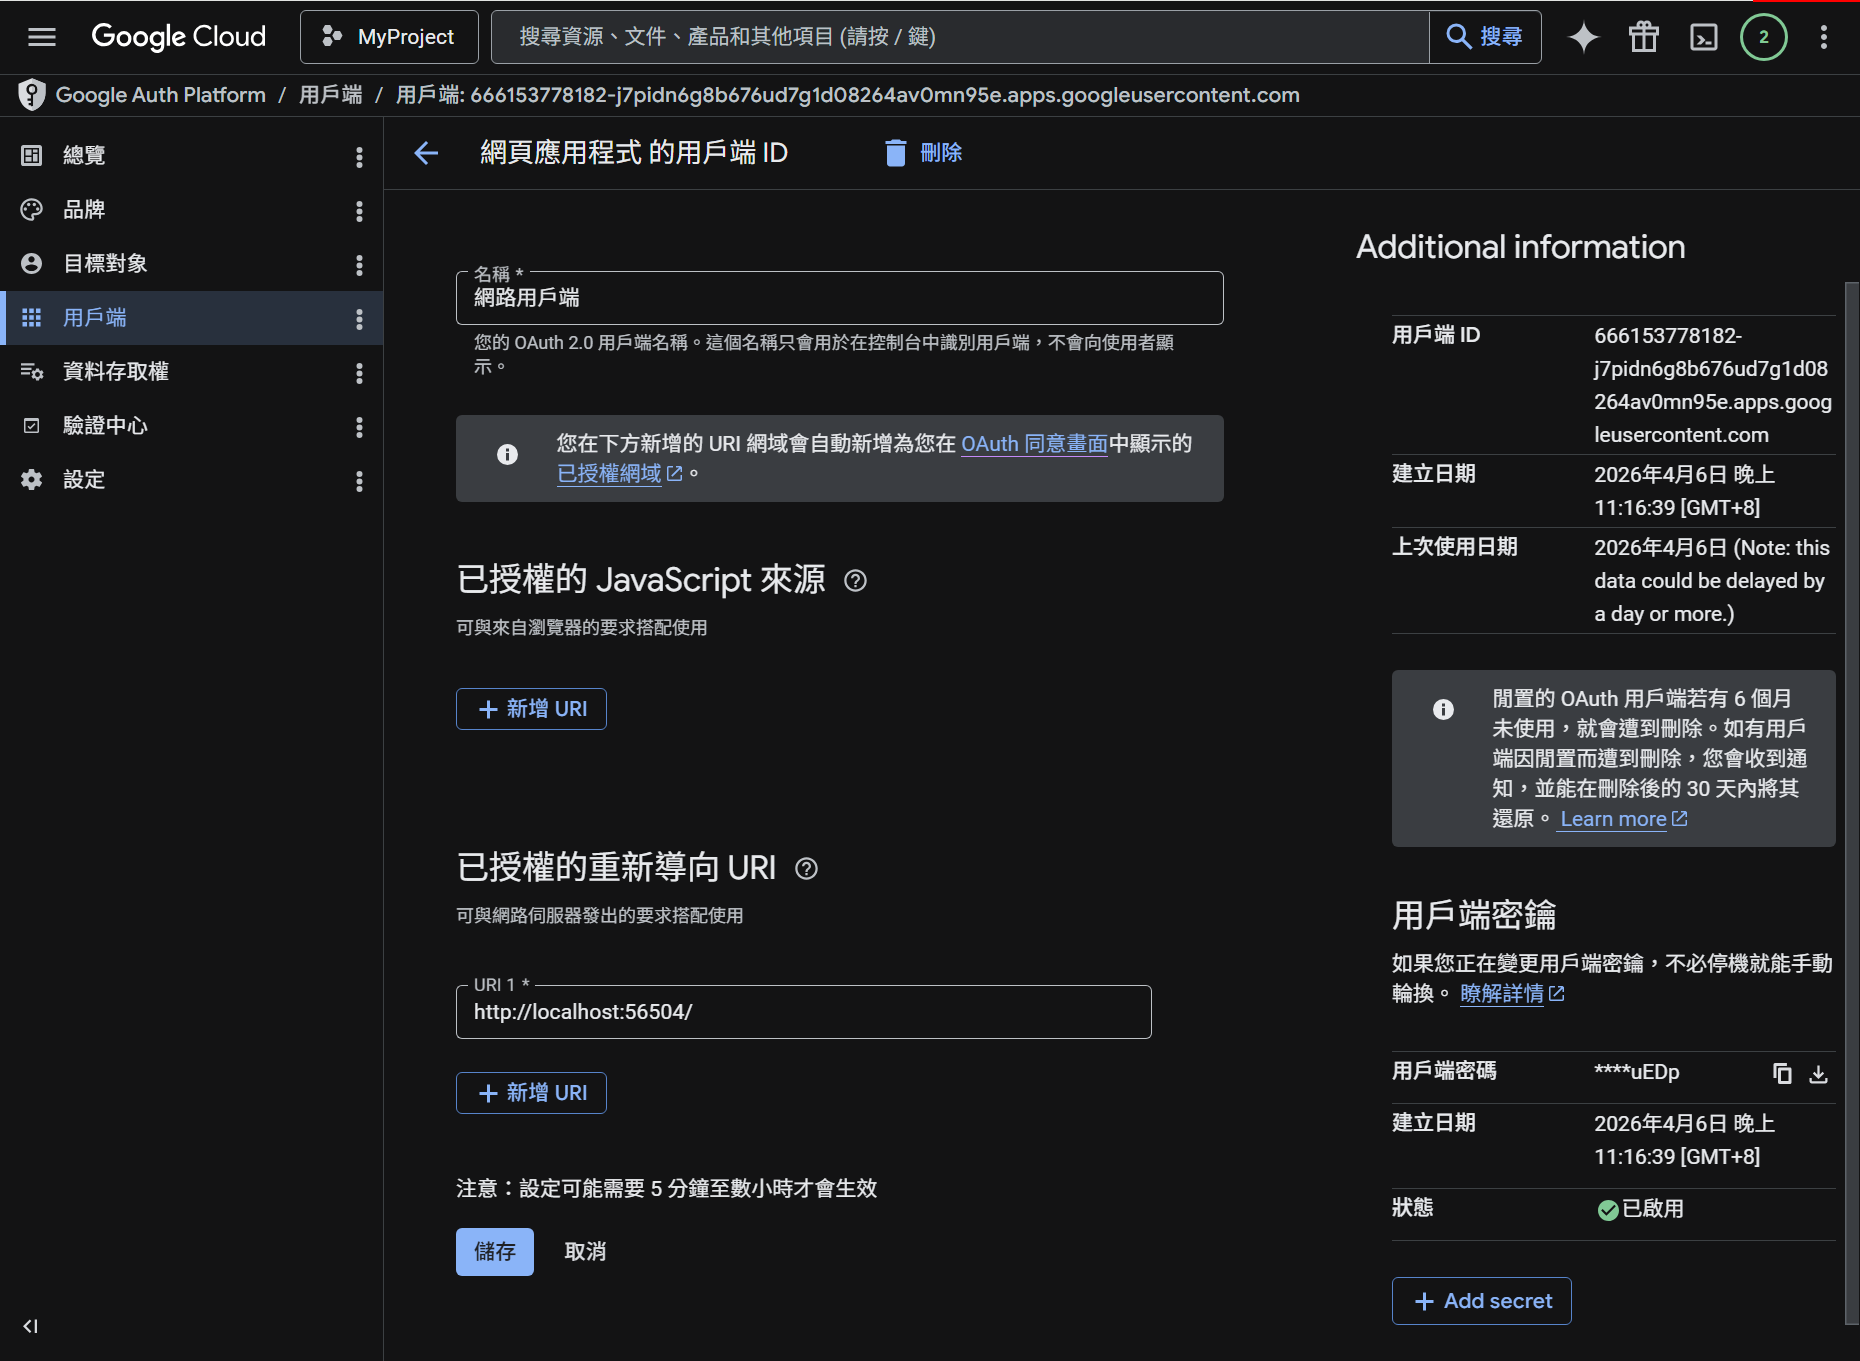Screen dimensions: 1860x1361
Task: Download the client secret via the download icon
Action: point(1820,1073)
